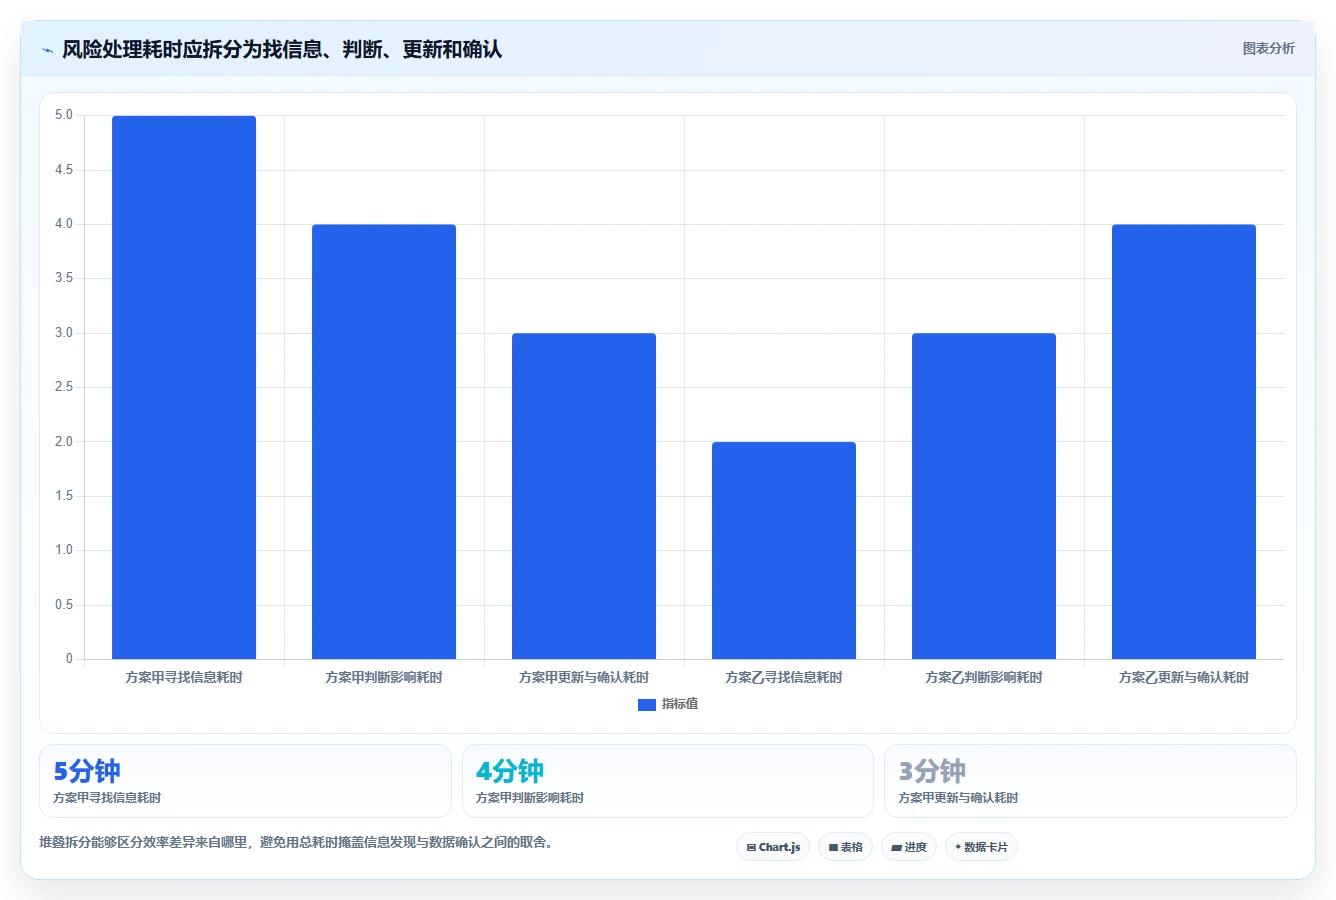1336x900 pixels.
Task: Toggle the 指标值 legend color box
Action: 647,704
